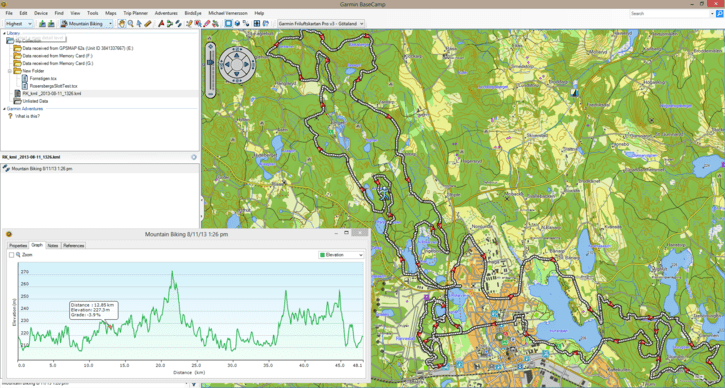The width and height of the screenshot is (725, 388).
Task: Open the search field dropdown arrow
Action: point(713,14)
